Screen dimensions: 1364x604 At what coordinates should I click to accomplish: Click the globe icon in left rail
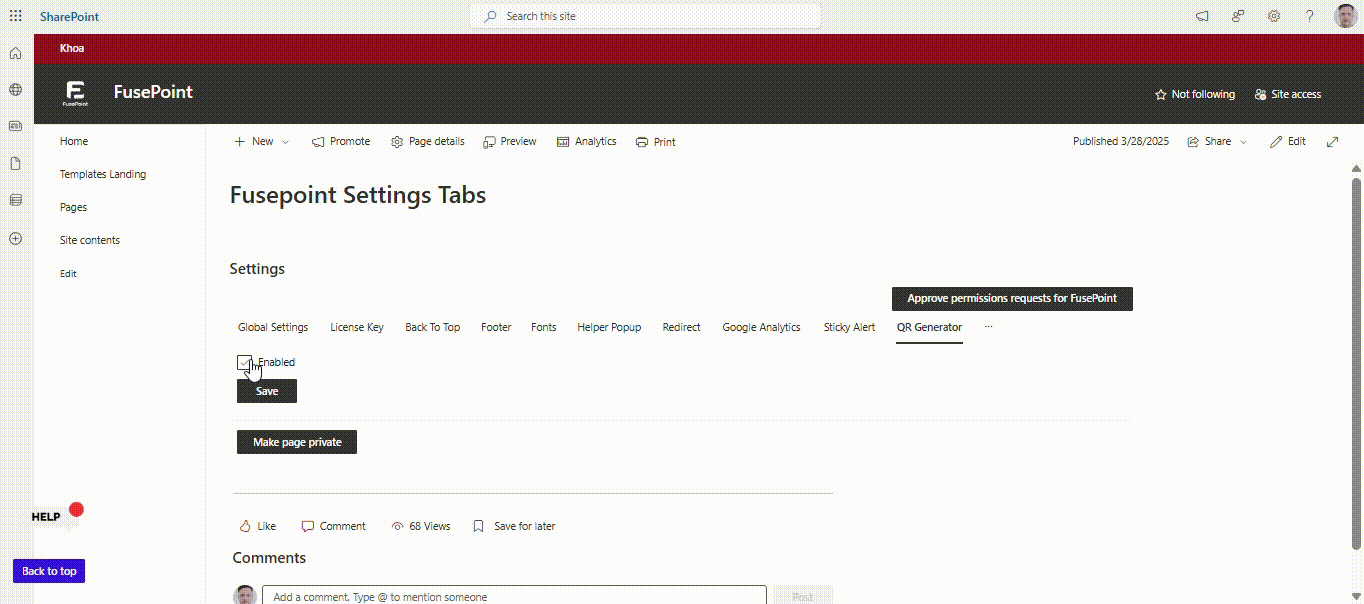tap(15, 90)
